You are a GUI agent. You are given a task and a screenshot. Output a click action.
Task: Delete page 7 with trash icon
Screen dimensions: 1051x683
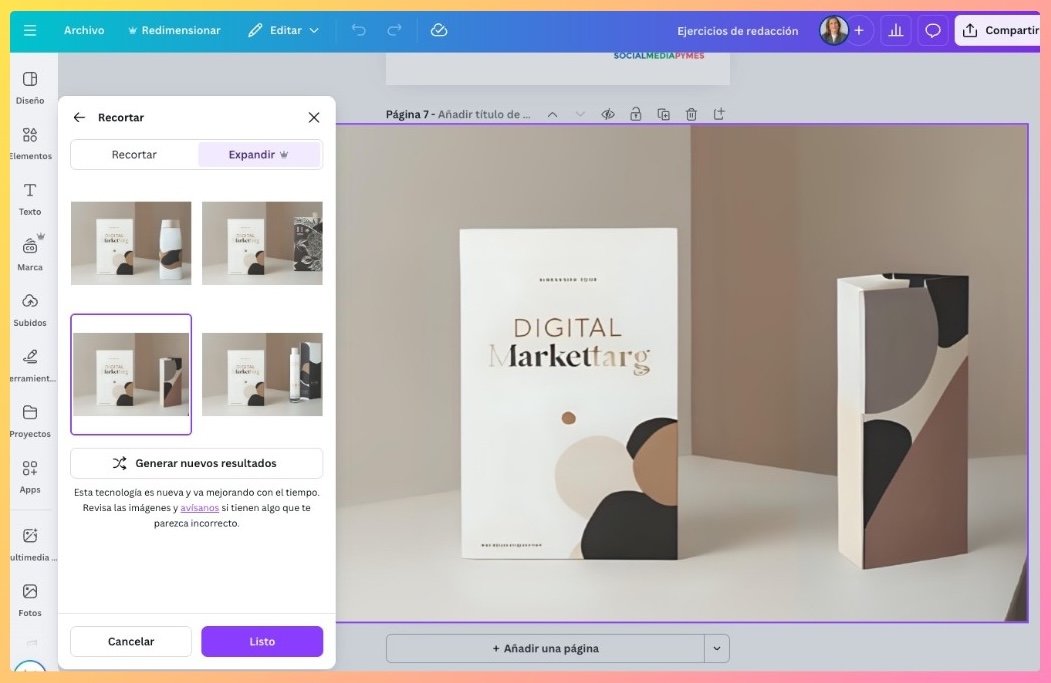pos(691,114)
